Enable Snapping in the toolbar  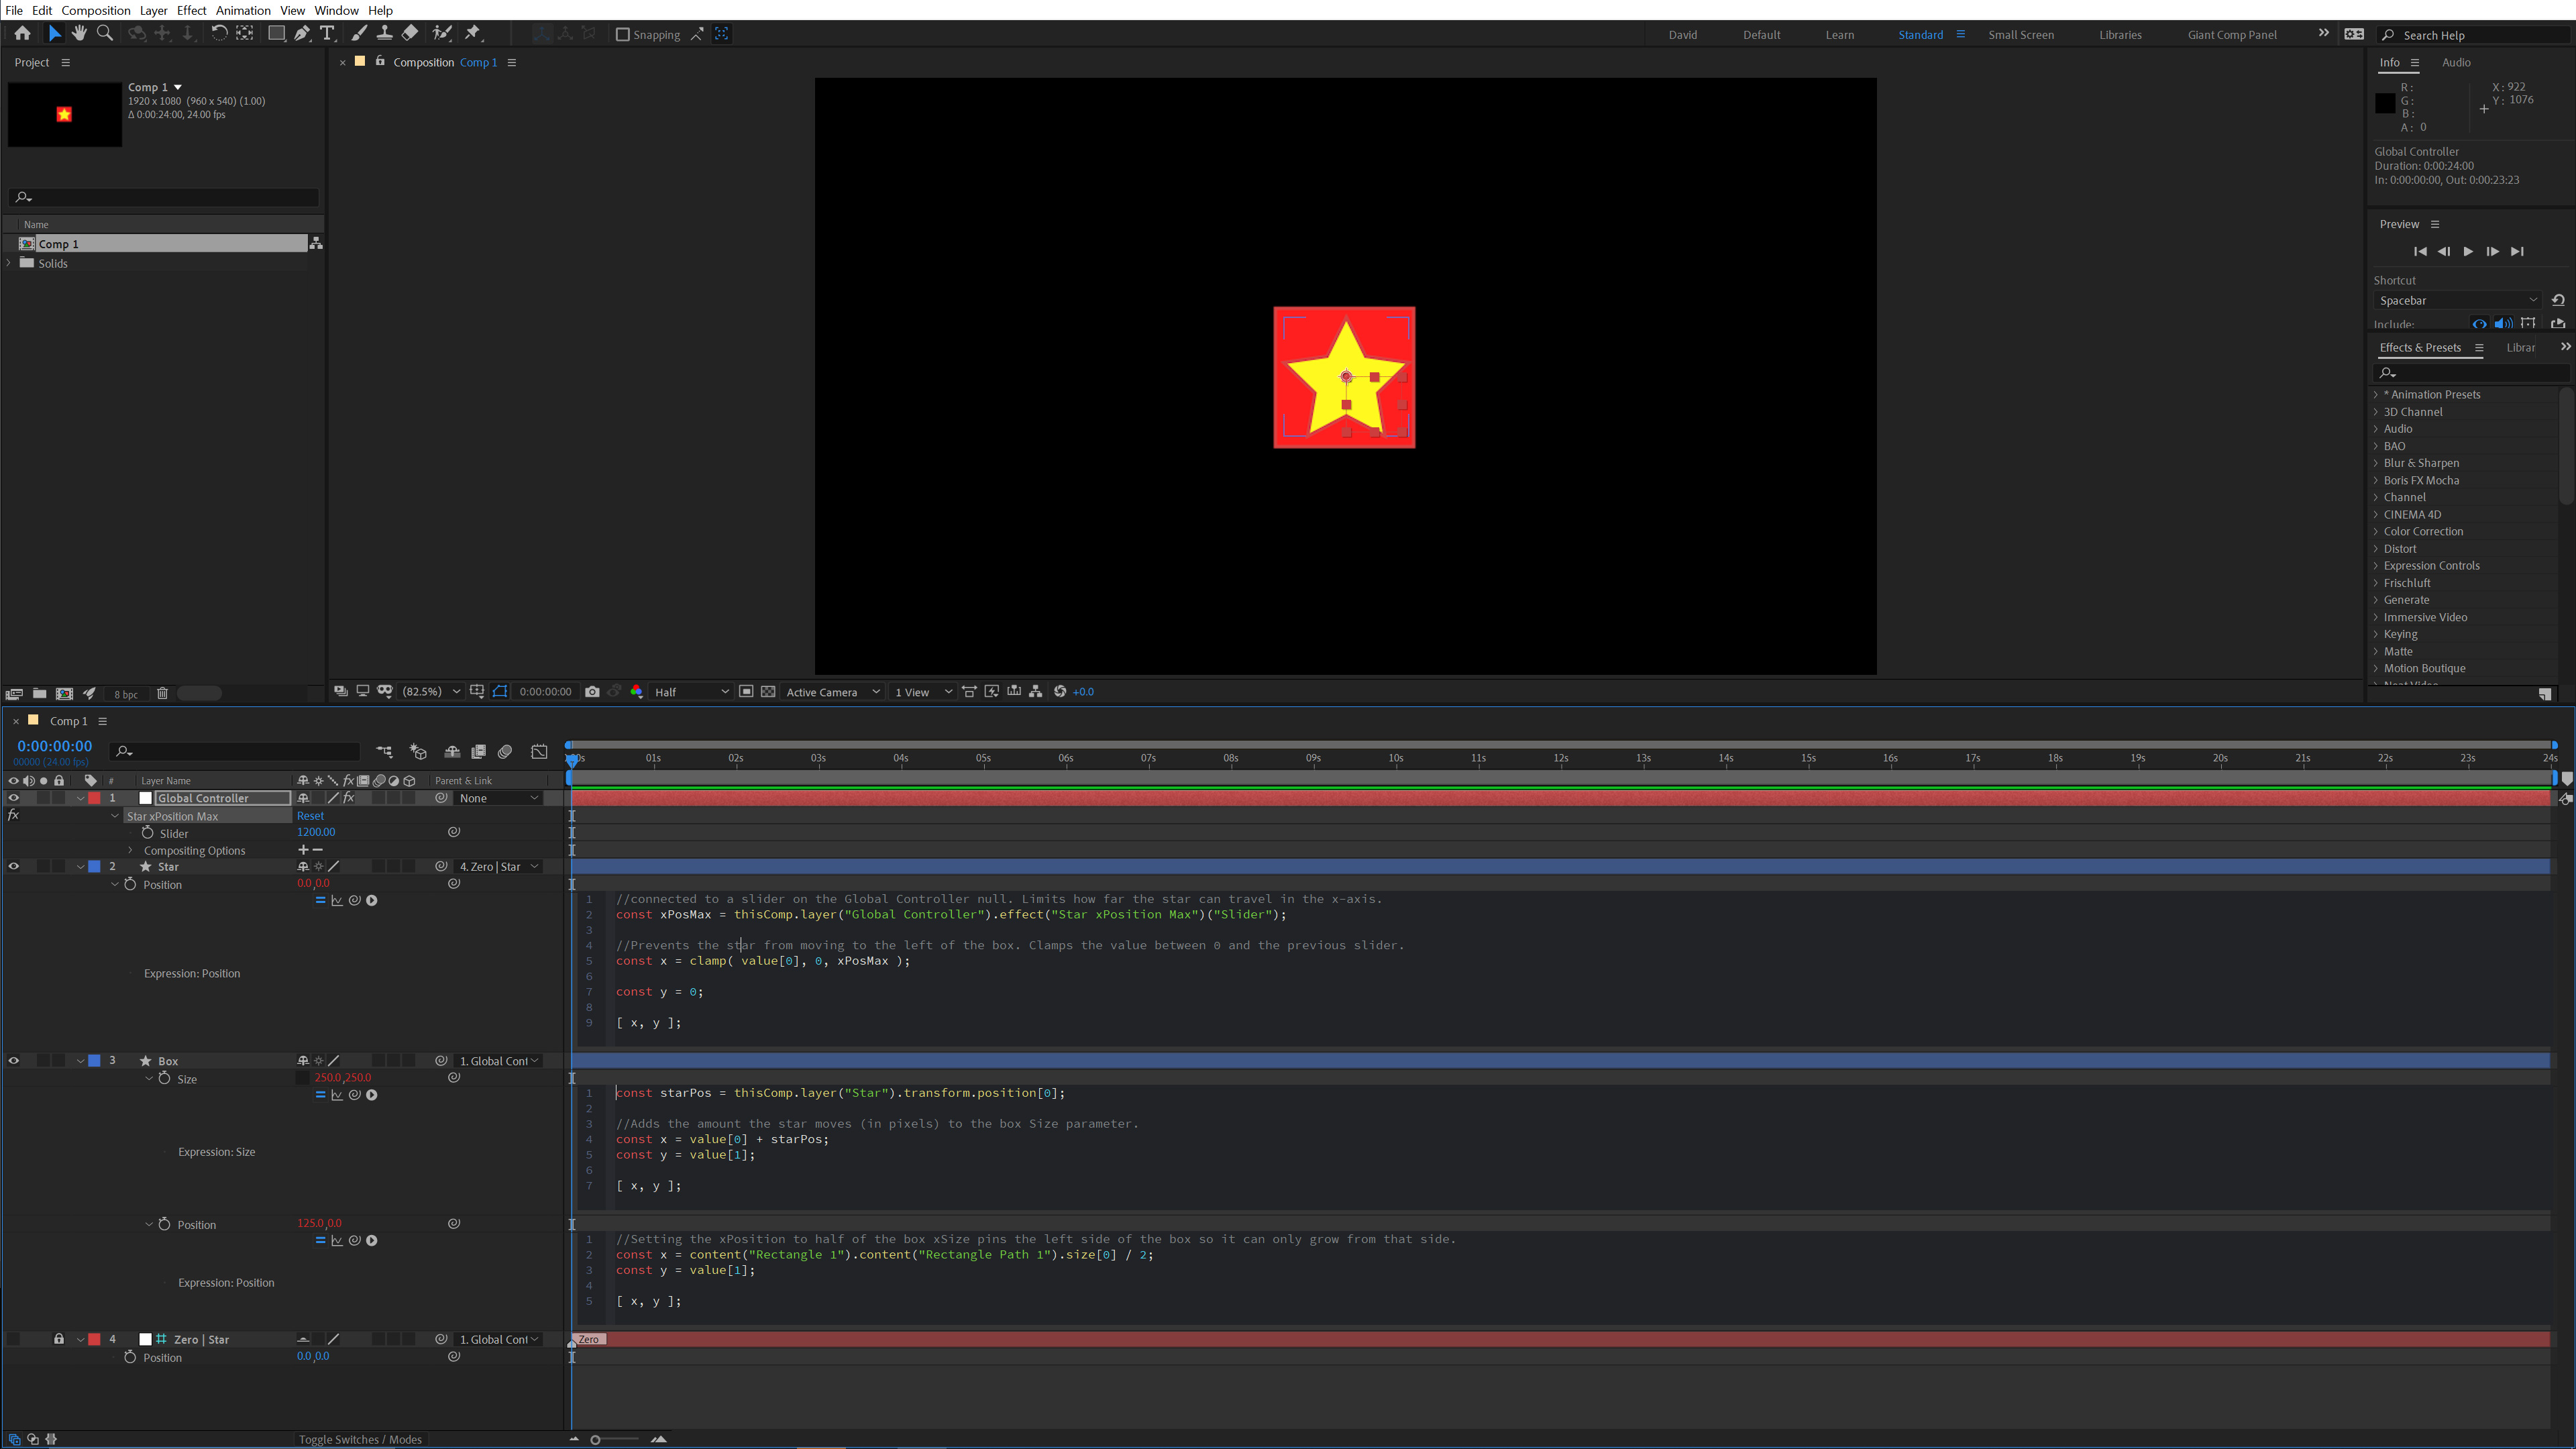click(x=623, y=34)
